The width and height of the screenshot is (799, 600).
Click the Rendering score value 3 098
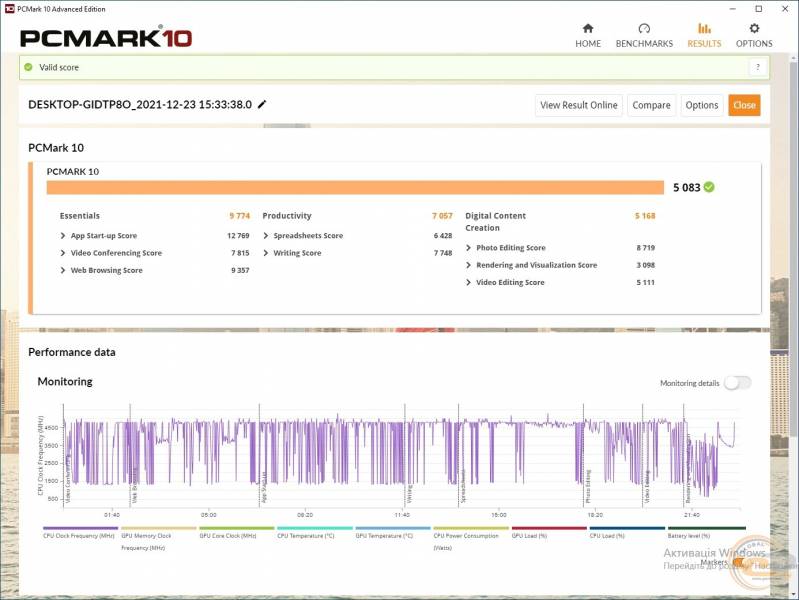(x=645, y=265)
